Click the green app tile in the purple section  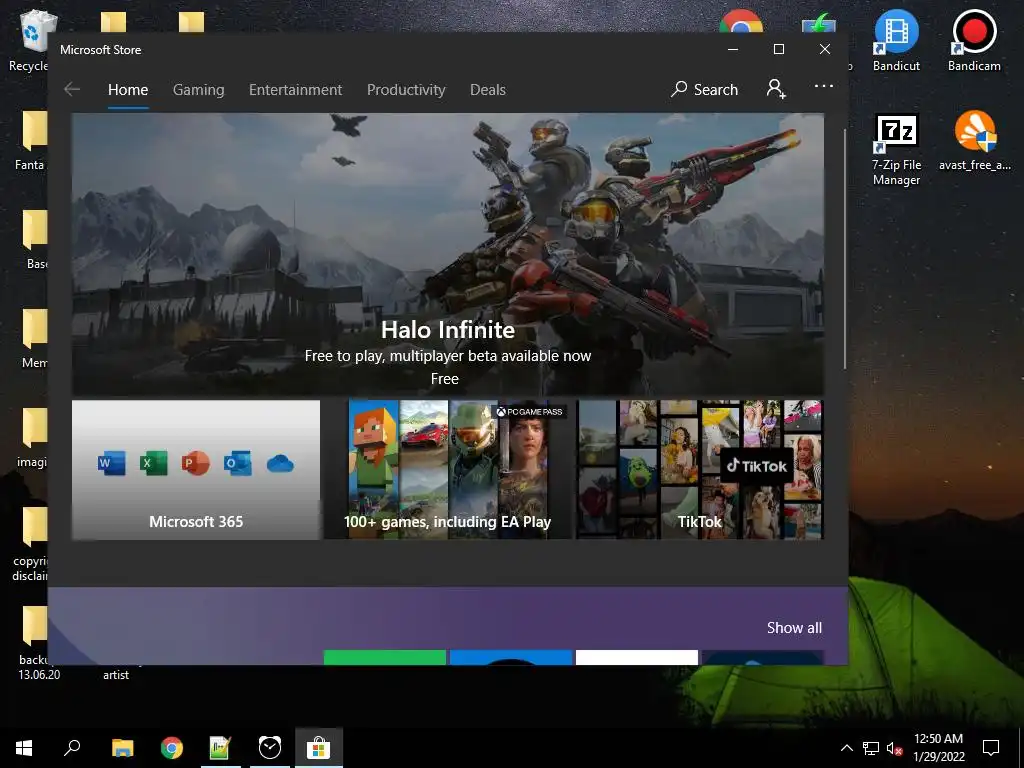pyautogui.click(x=385, y=657)
